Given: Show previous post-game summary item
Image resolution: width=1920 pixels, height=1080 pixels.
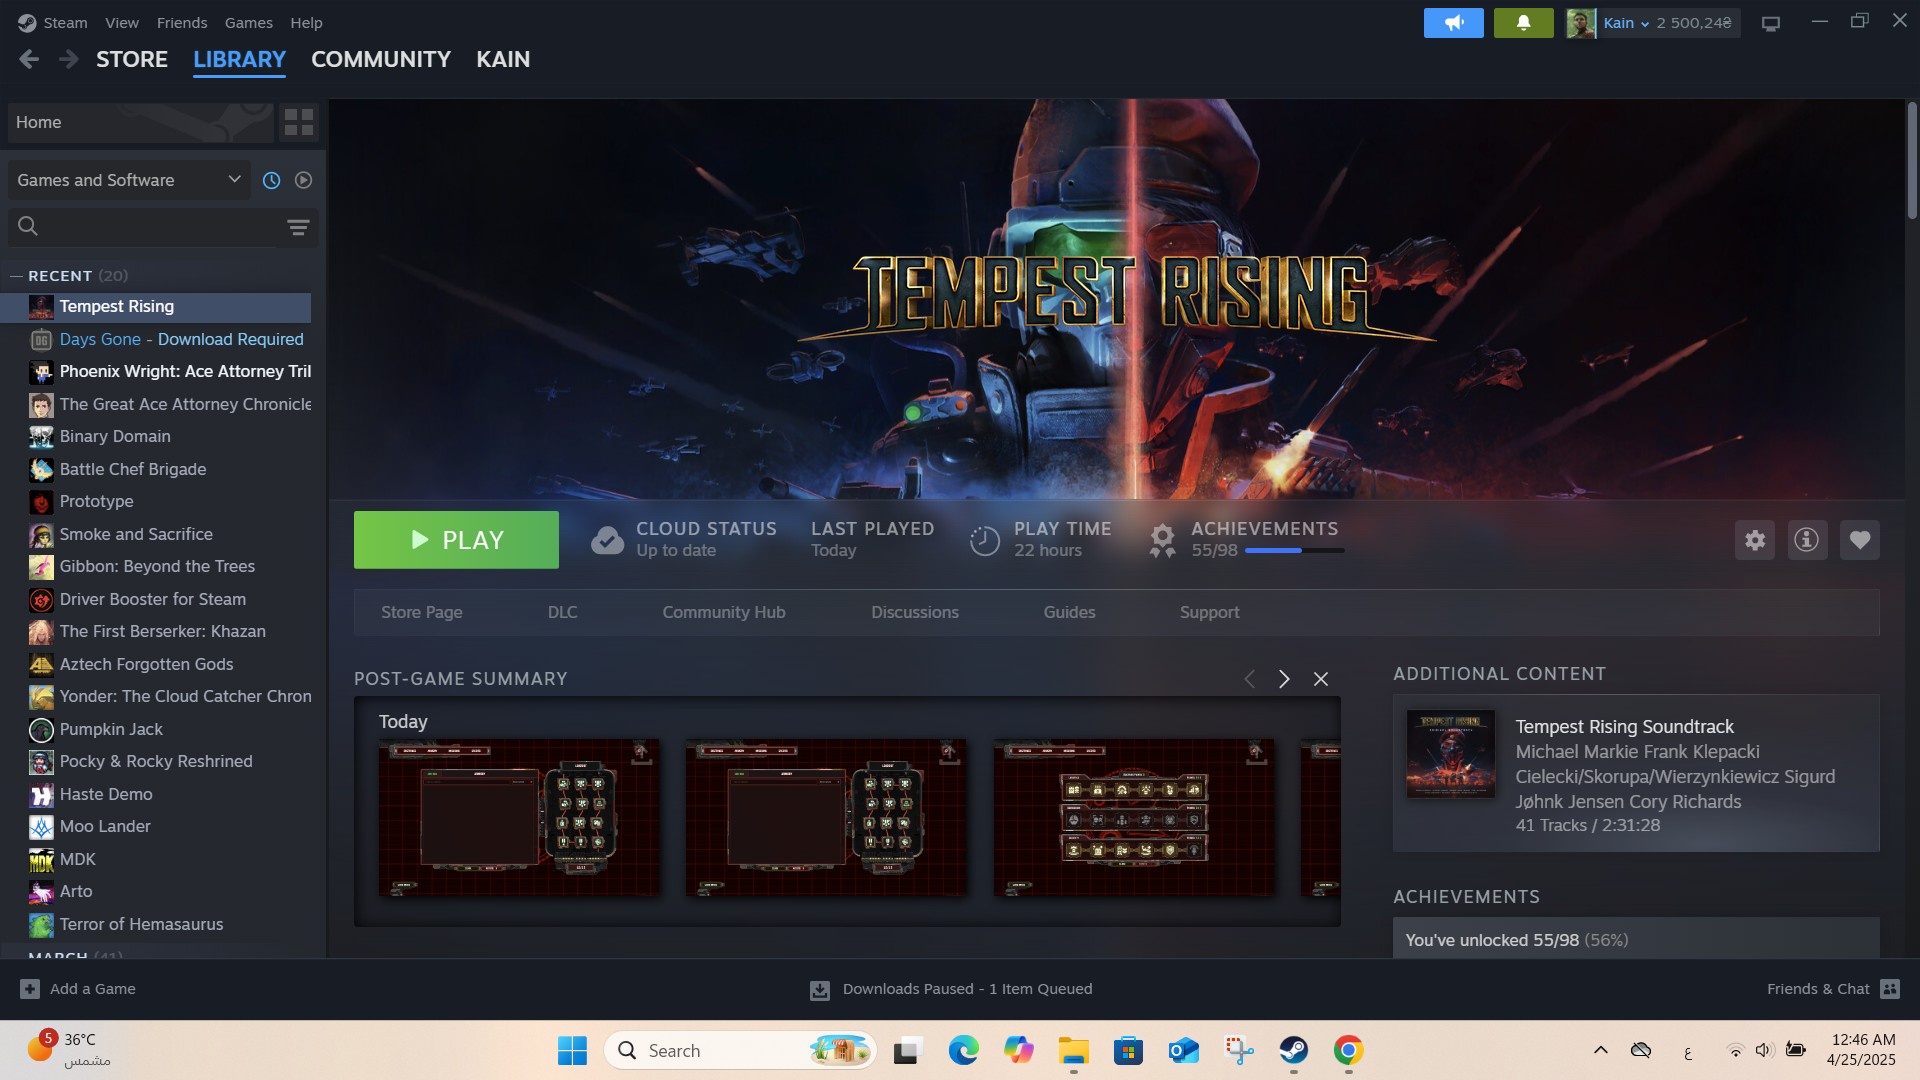Looking at the screenshot, I should 1249,679.
